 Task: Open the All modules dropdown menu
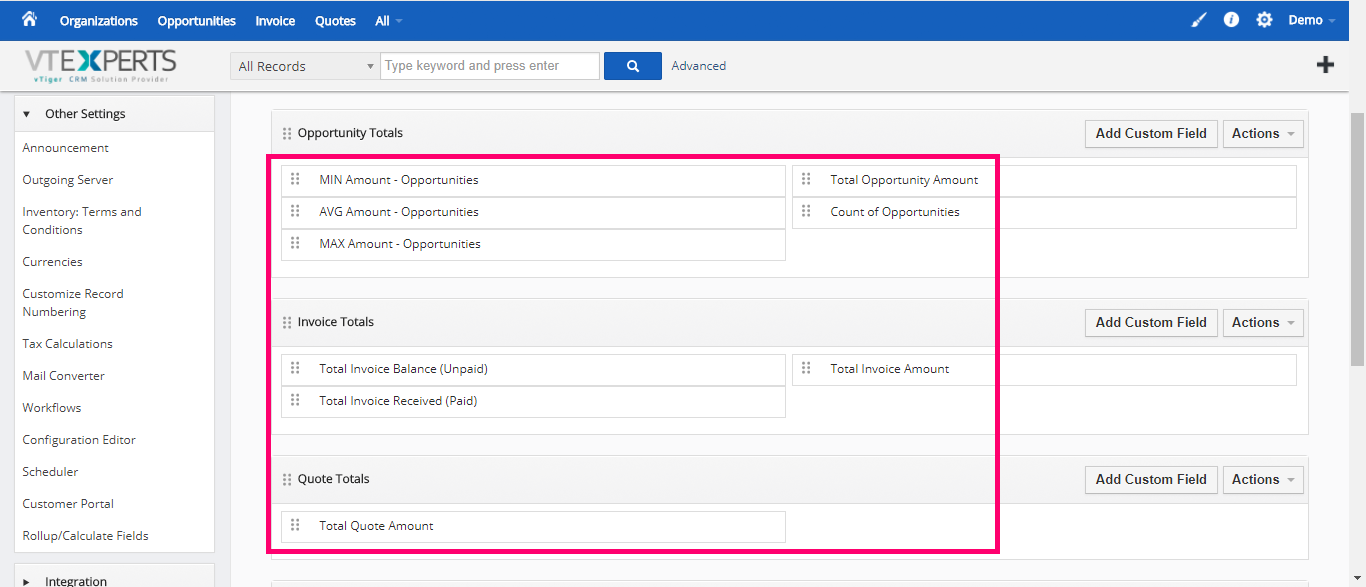tap(389, 21)
